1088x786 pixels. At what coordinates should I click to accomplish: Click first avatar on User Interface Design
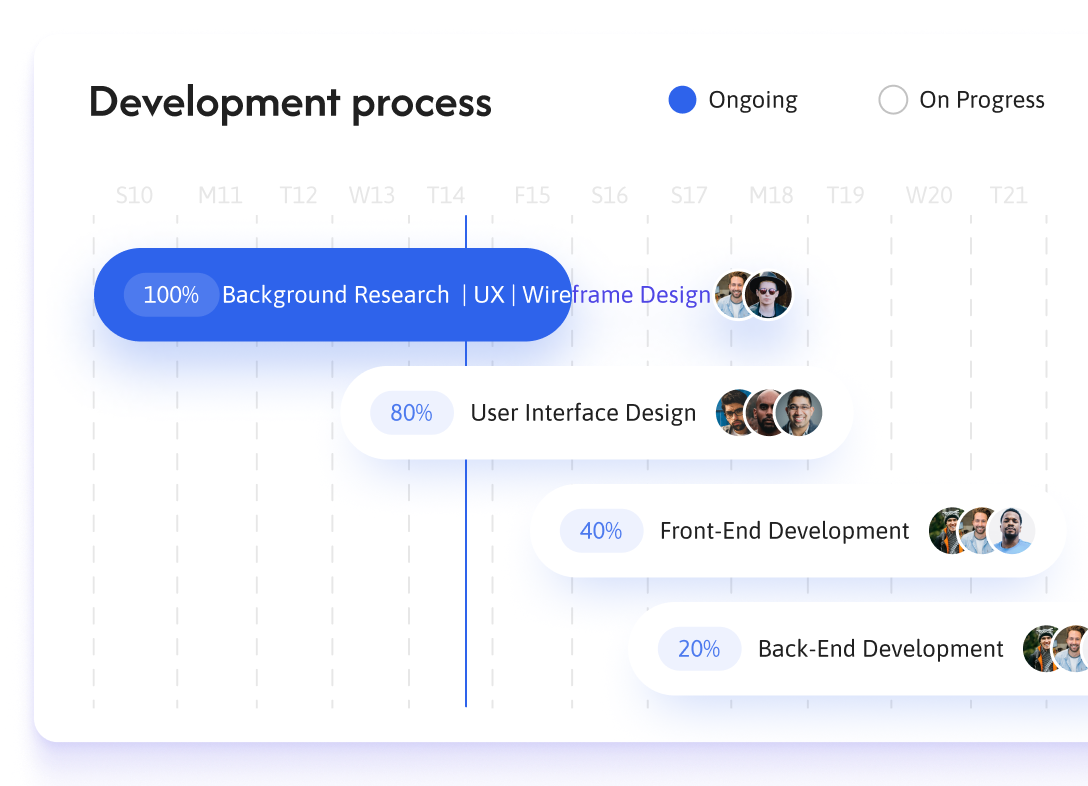(x=736, y=413)
